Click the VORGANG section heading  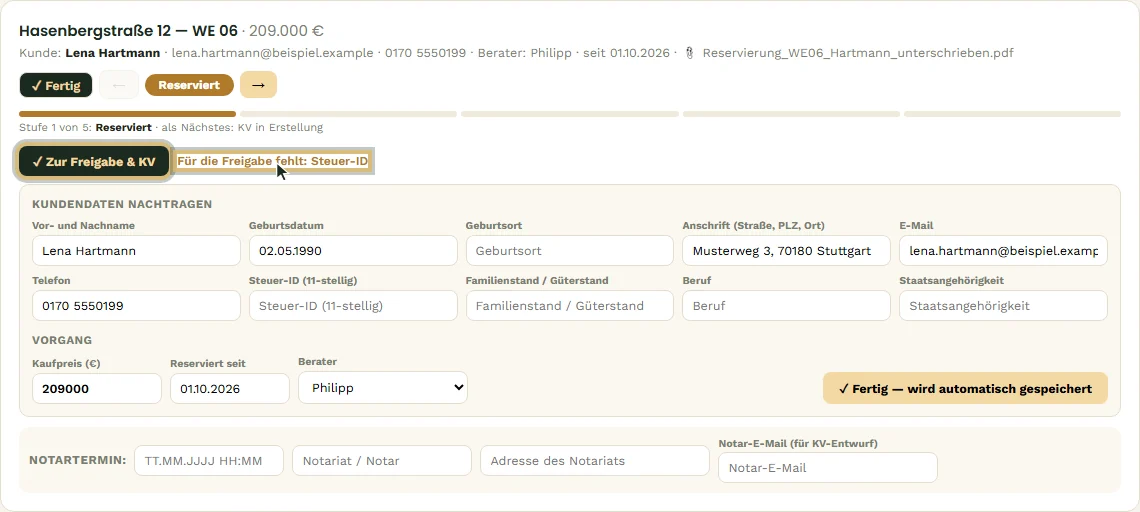62,340
